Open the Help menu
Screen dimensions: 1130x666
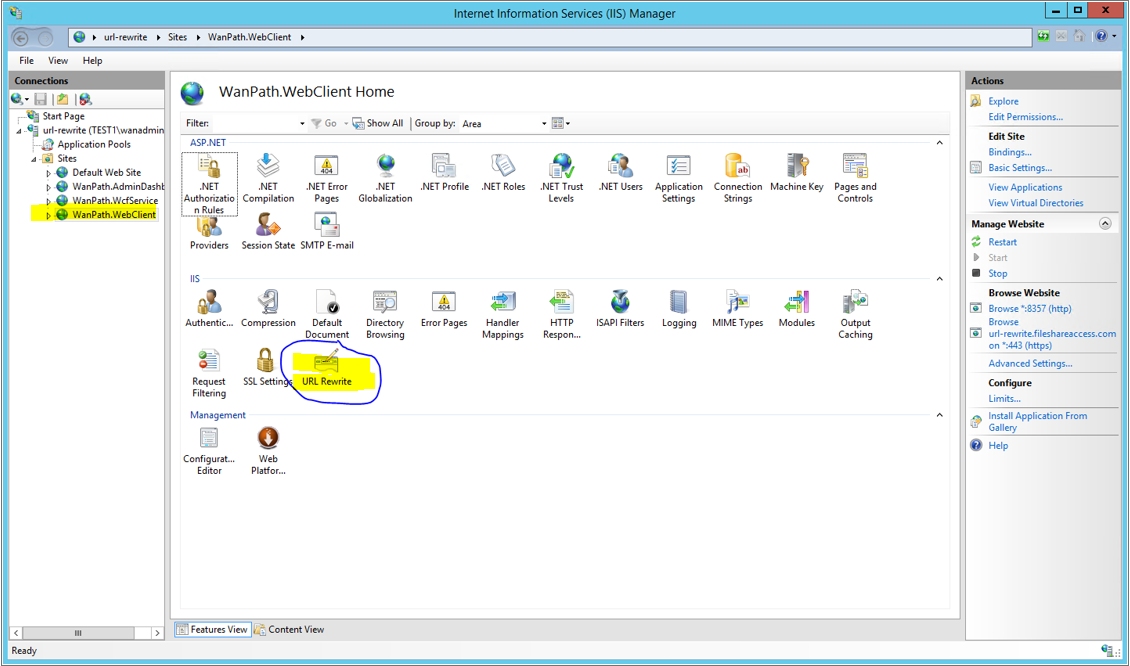click(92, 61)
